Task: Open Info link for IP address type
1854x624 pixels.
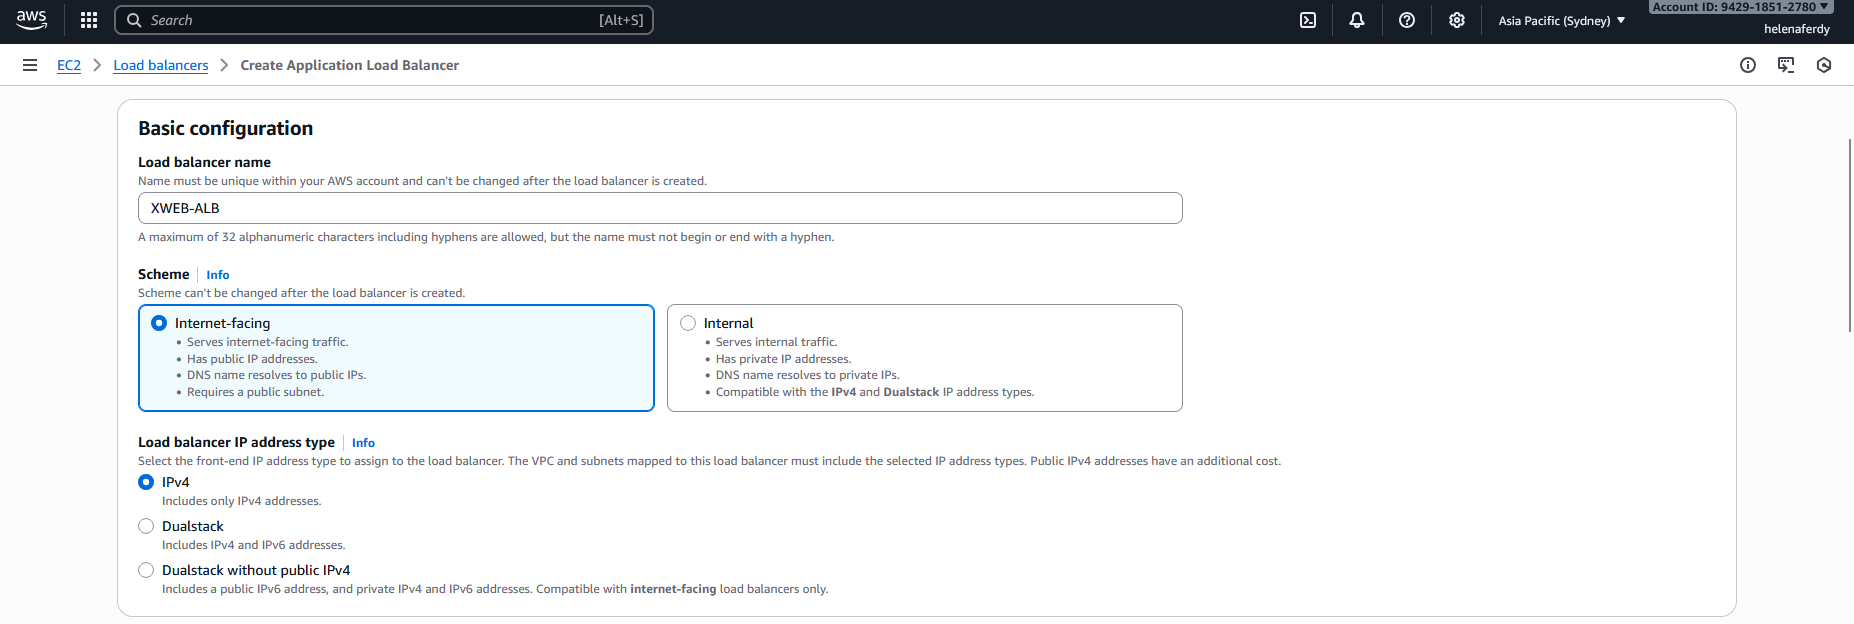Action: (363, 443)
